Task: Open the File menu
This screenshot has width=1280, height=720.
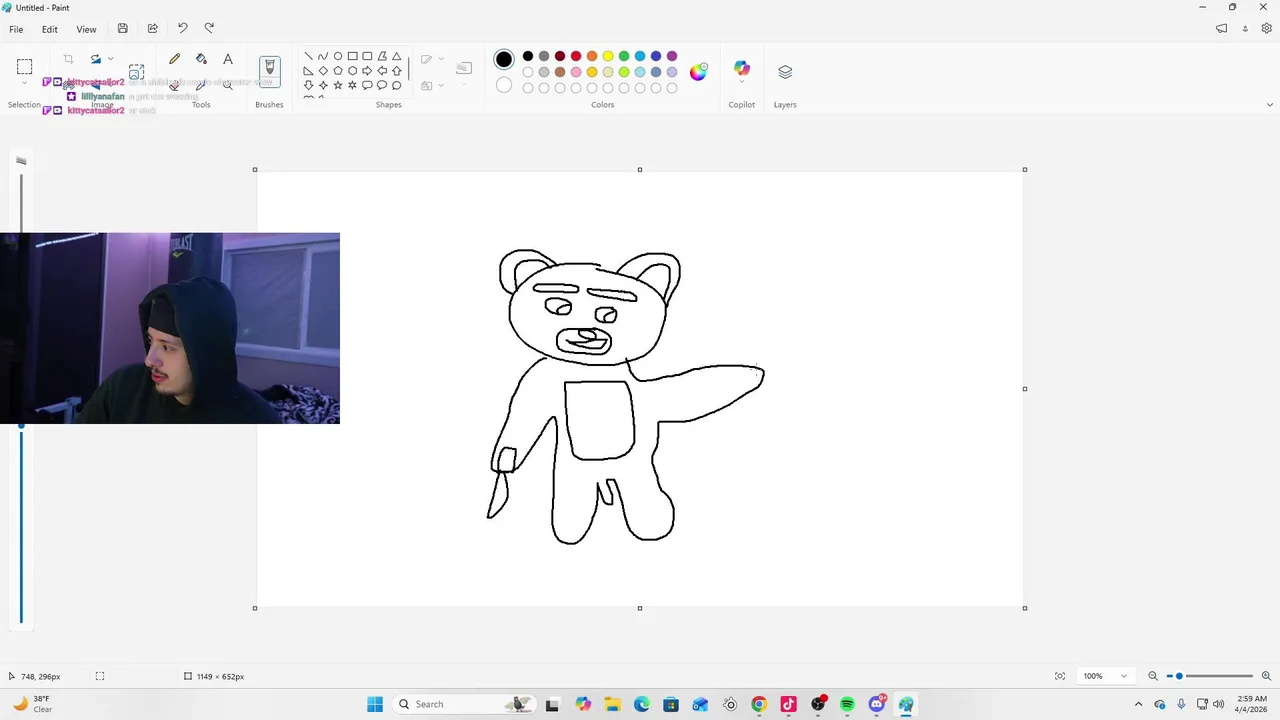Action: coord(16,29)
